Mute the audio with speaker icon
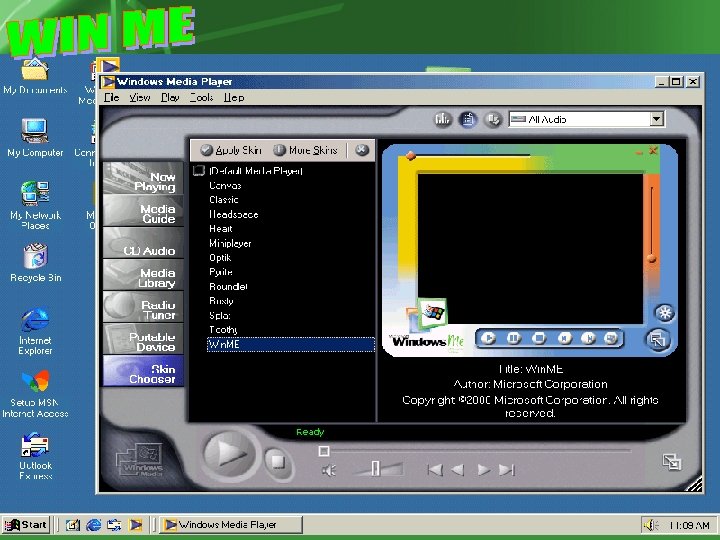 pyautogui.click(x=329, y=470)
